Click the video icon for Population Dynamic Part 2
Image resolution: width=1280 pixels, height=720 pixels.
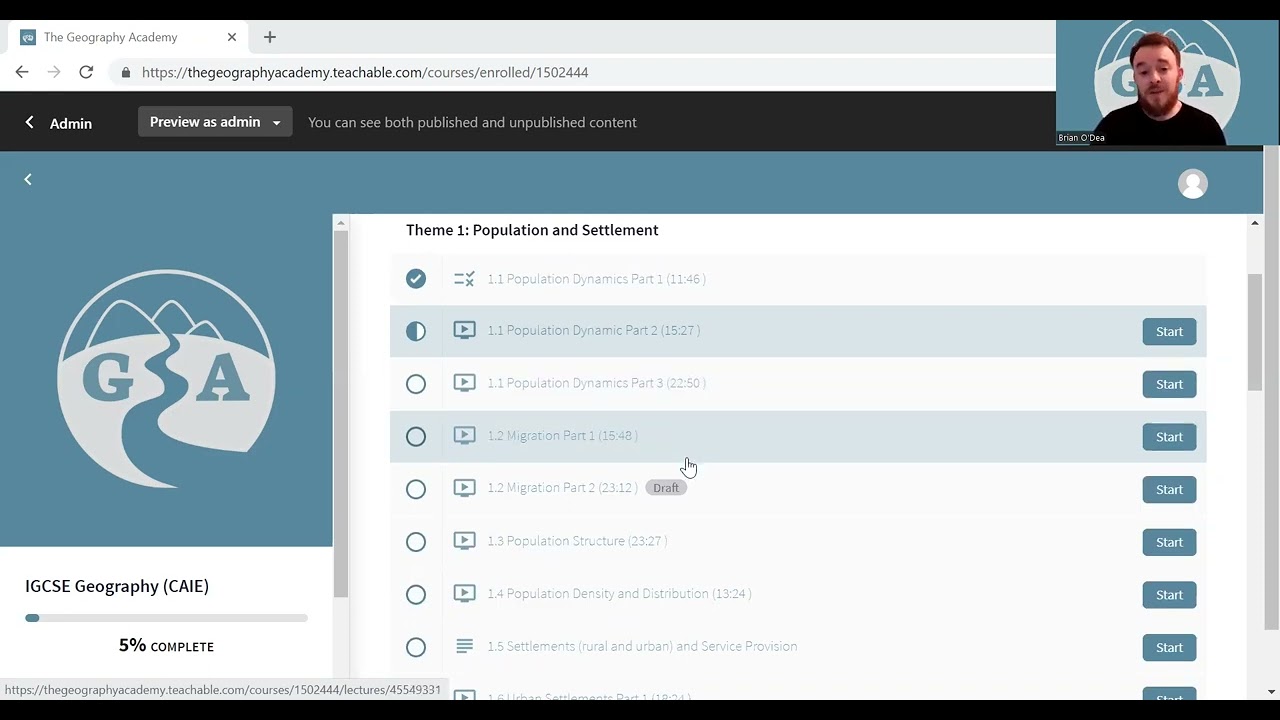pos(464,330)
